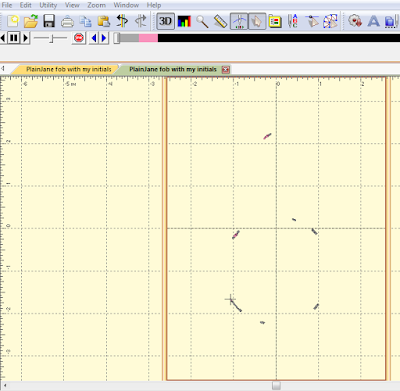
Task: Open the Help menu
Action: (x=154, y=5)
